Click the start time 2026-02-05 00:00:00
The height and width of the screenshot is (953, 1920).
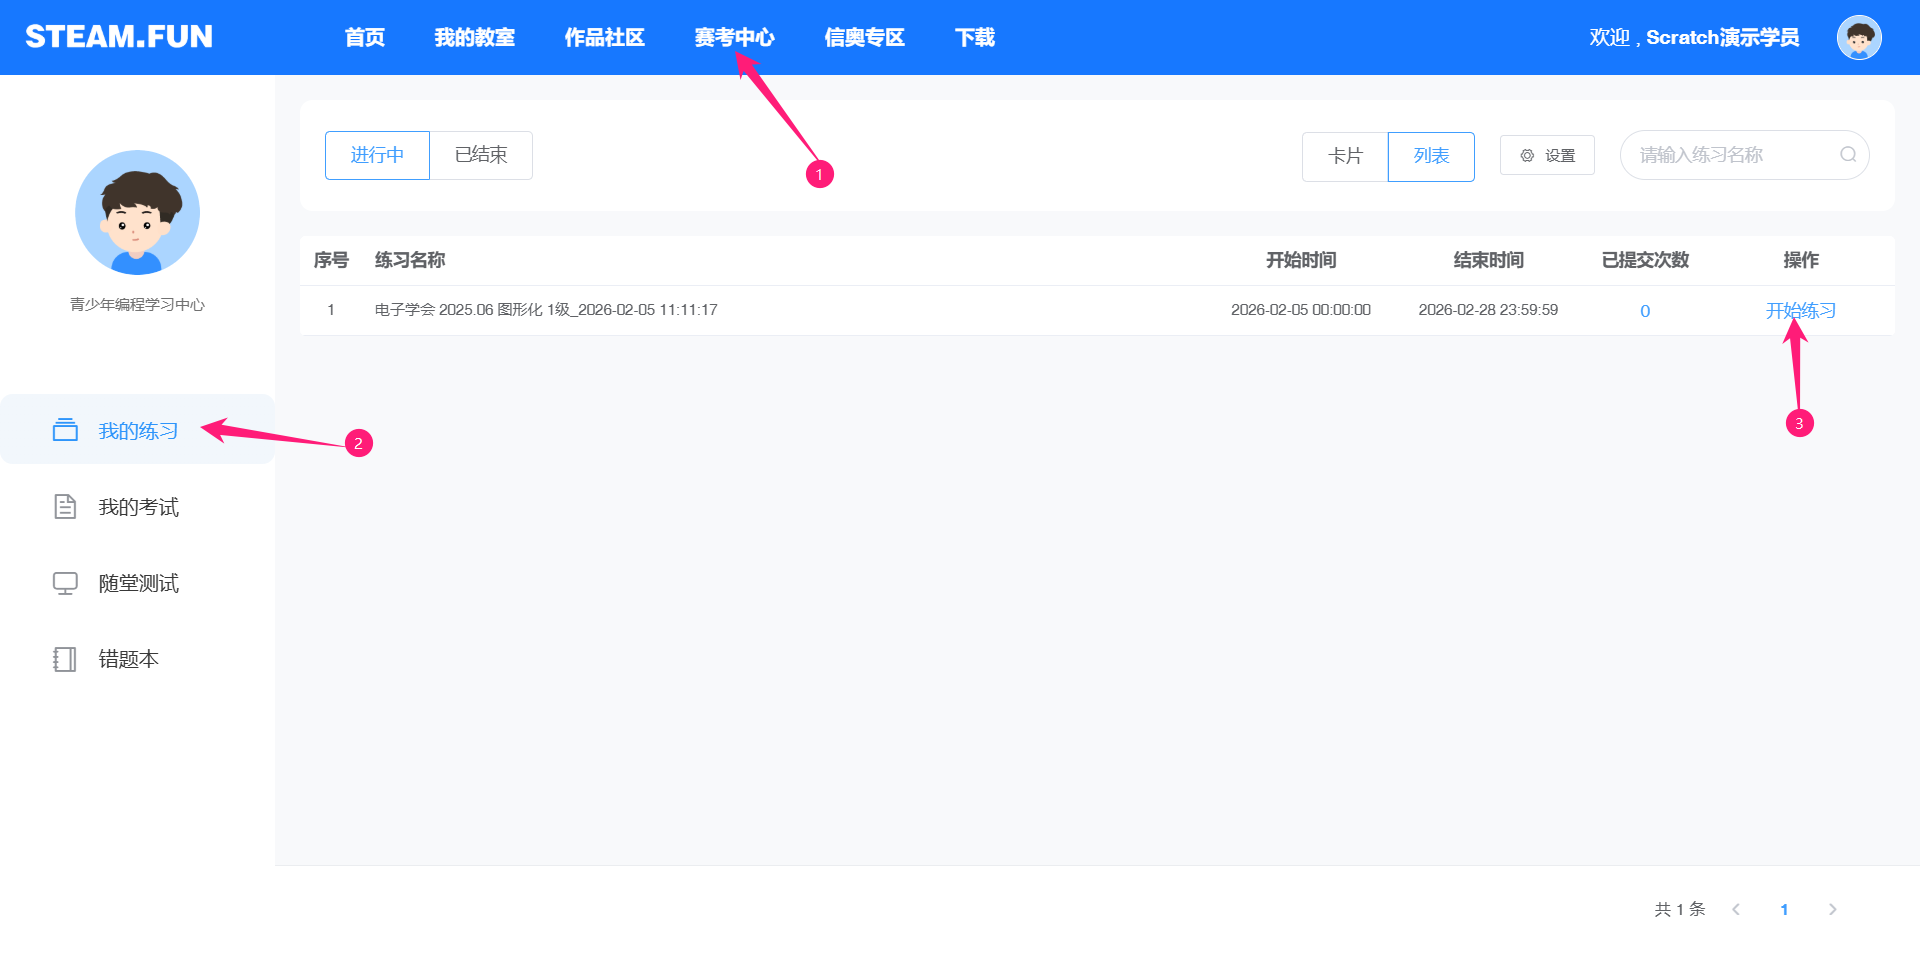pyautogui.click(x=1301, y=310)
